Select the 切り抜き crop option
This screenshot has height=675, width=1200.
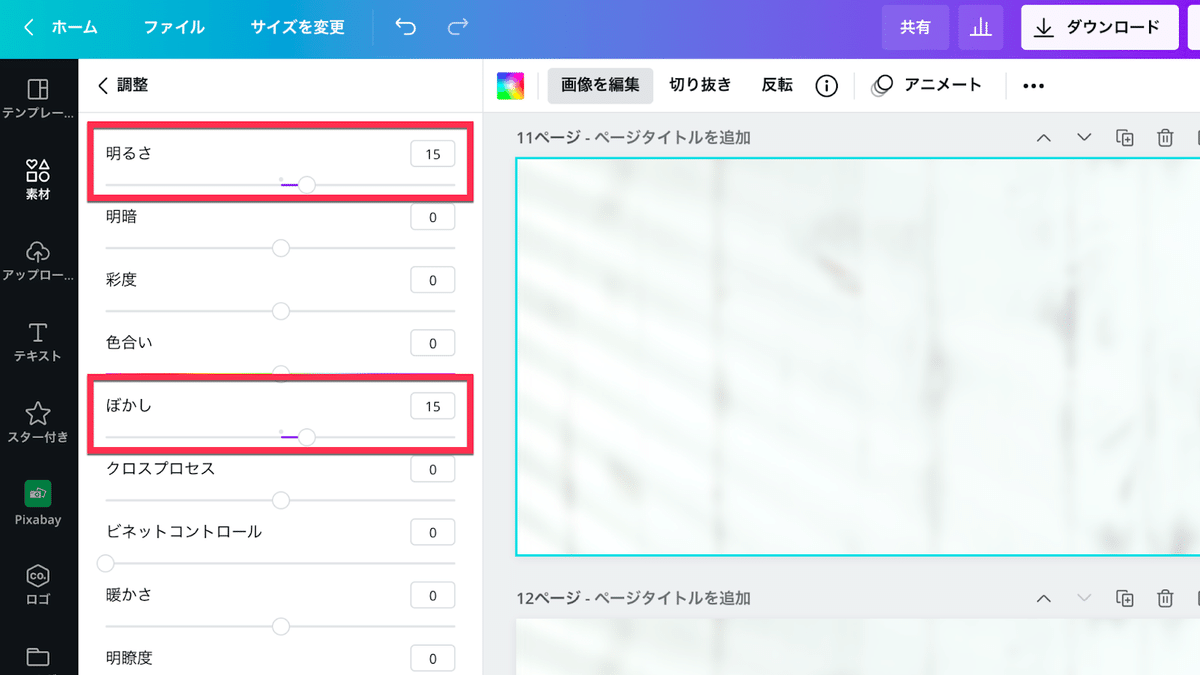[700, 86]
